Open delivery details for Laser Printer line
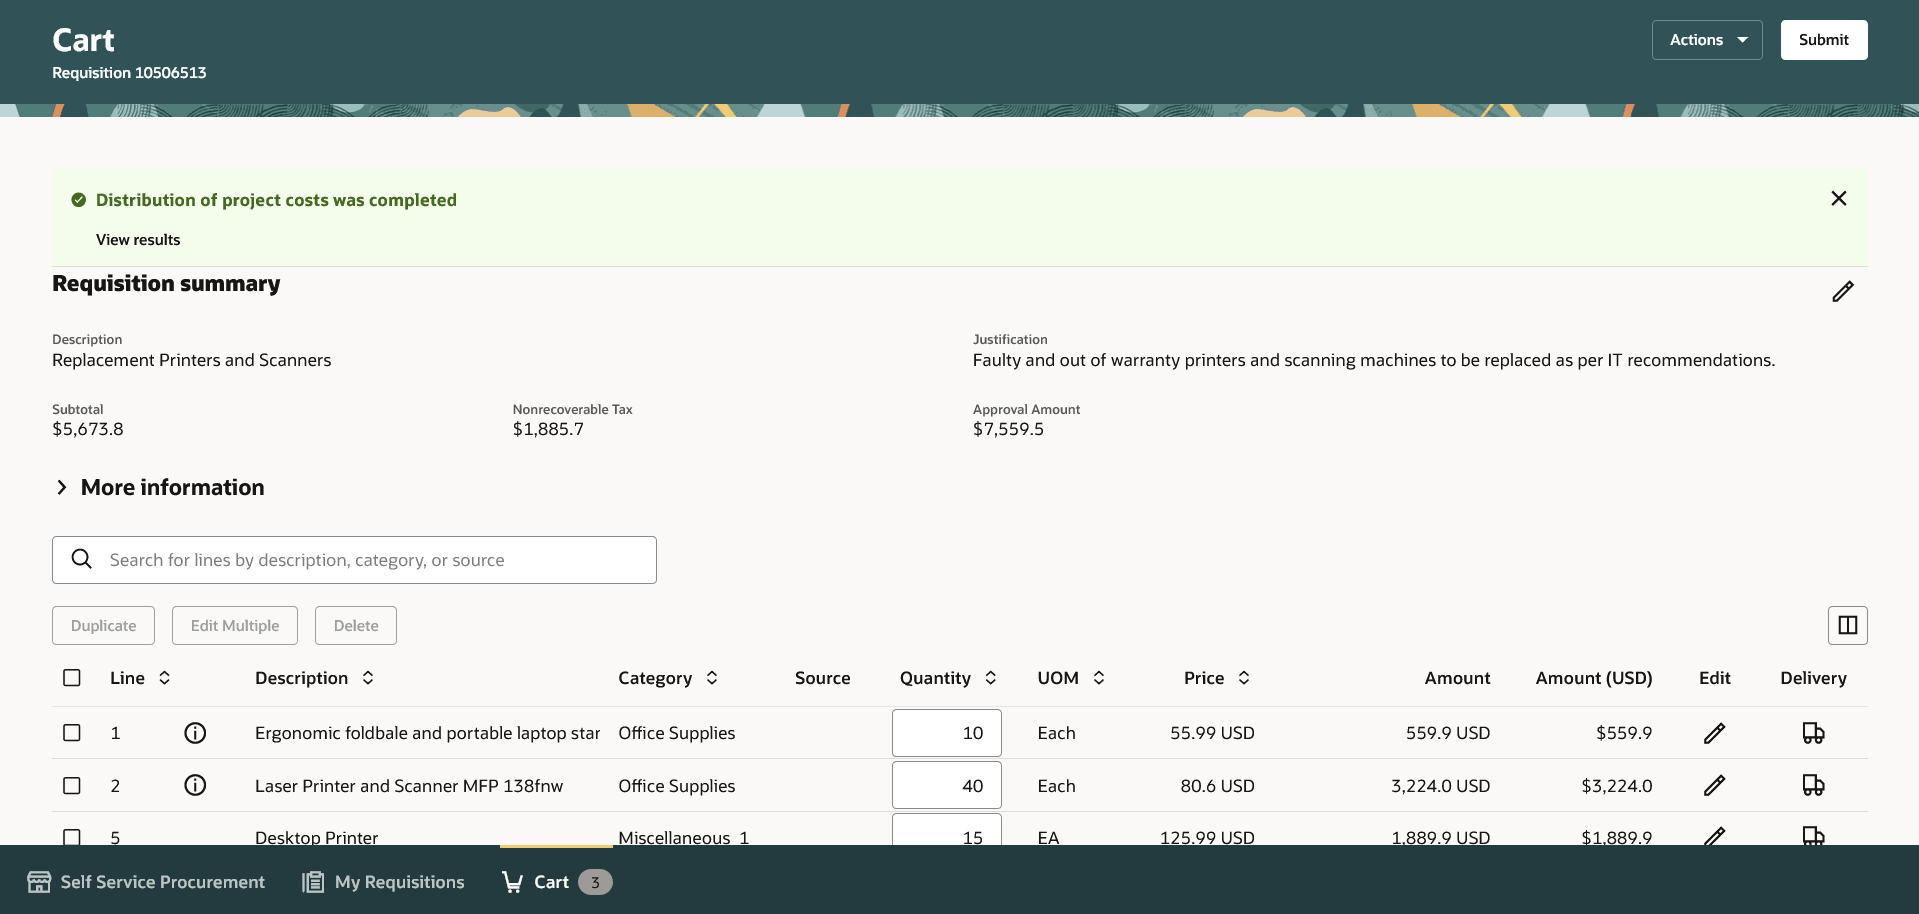 point(1813,785)
